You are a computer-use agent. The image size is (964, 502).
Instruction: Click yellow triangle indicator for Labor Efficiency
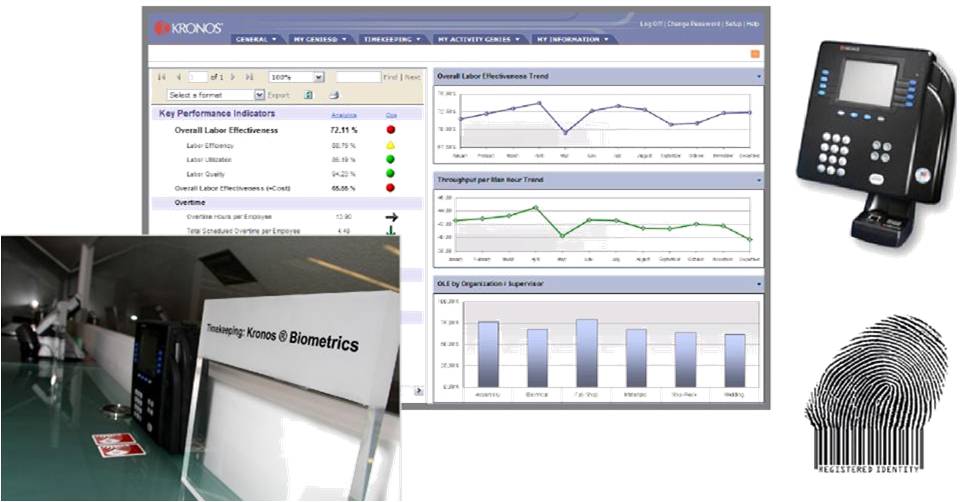tap(390, 146)
